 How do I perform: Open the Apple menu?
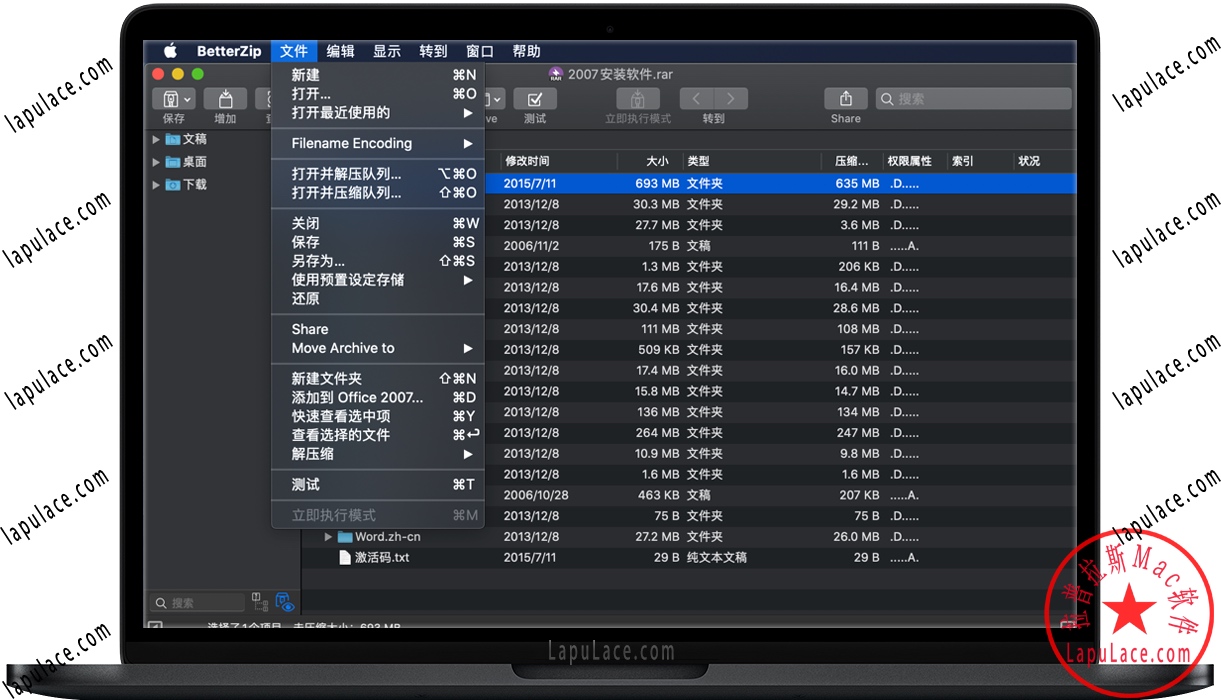tap(170, 51)
